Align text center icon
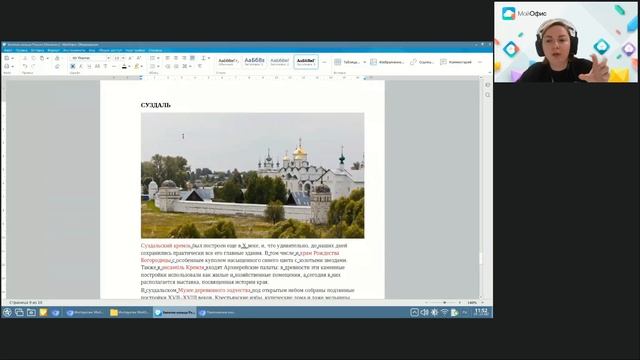This screenshot has height=360, width=640. click(176, 58)
